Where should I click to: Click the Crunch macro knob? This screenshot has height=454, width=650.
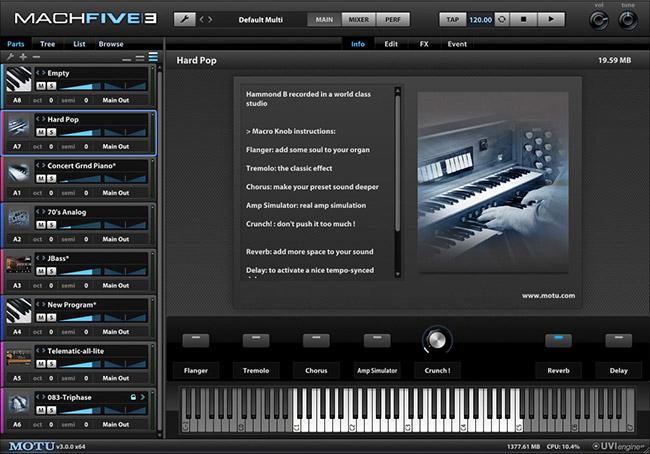pyautogui.click(x=436, y=340)
